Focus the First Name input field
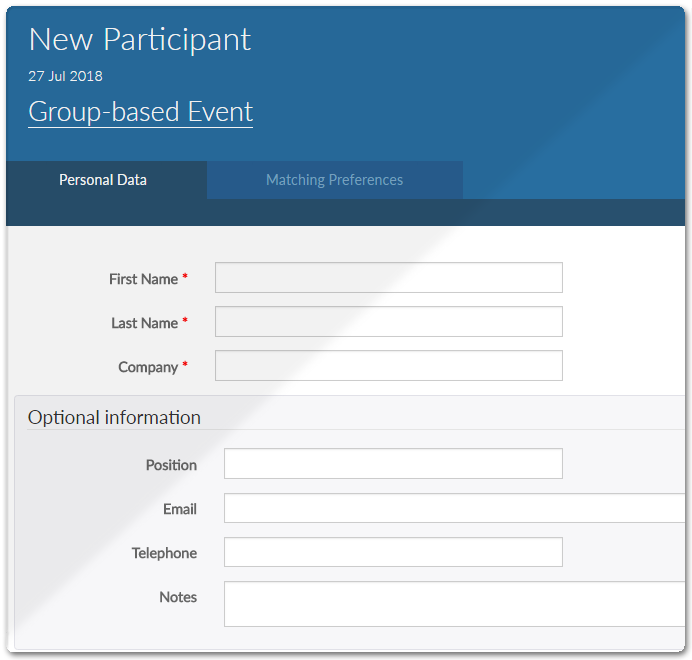 pos(389,278)
